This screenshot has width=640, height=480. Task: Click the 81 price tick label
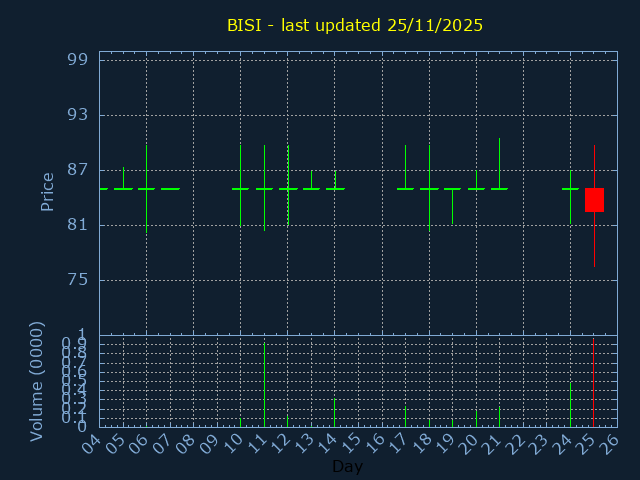pyautogui.click(x=78, y=225)
